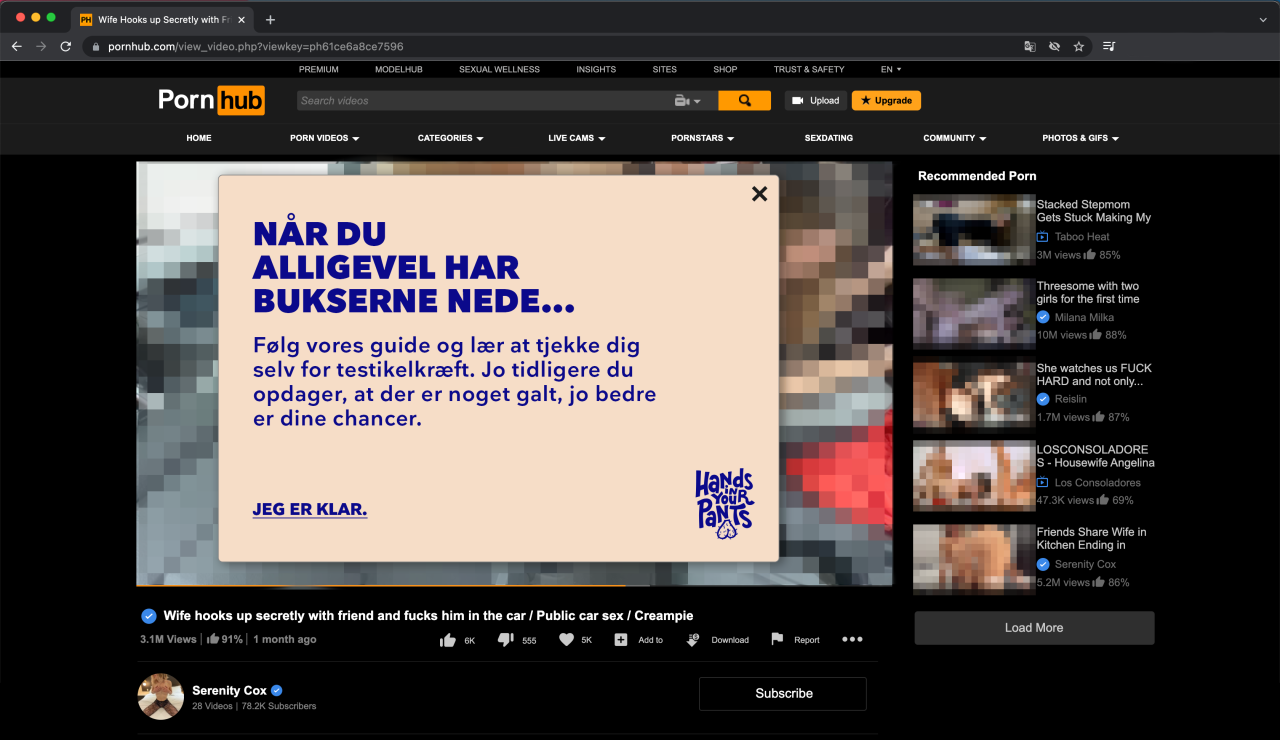Click the translate page icon in address bar
Image resolution: width=1280 pixels, height=740 pixels.
click(1029, 46)
